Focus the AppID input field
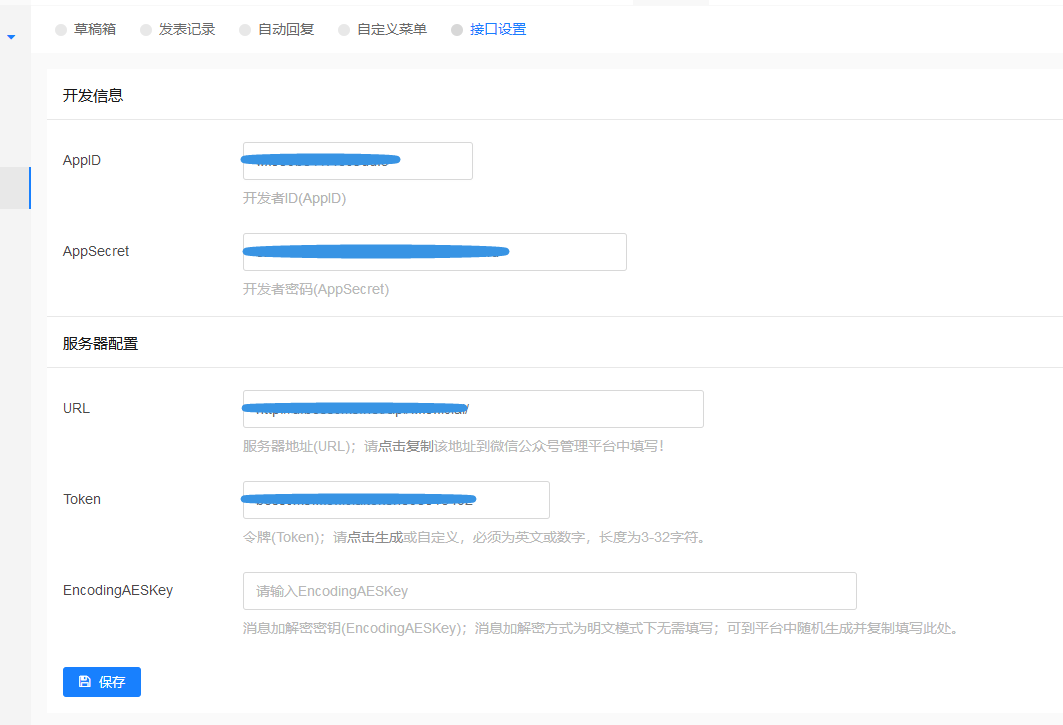Image resolution: width=1063 pixels, height=725 pixels. pos(357,161)
